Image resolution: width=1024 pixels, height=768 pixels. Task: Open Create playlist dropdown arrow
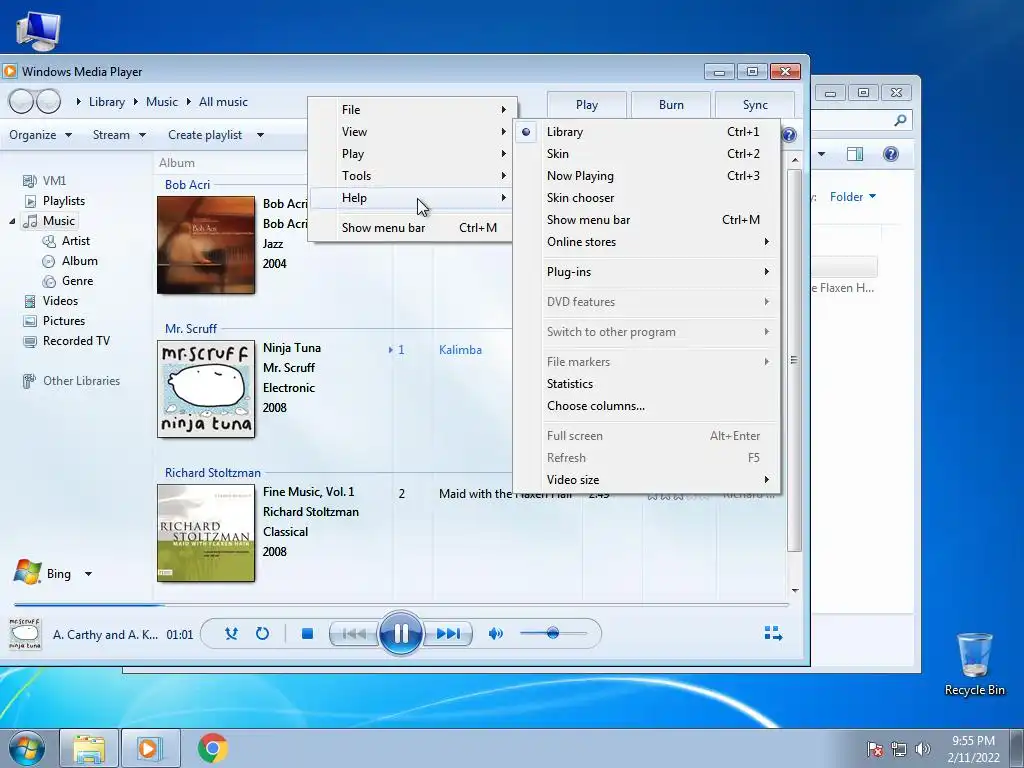tap(260, 135)
